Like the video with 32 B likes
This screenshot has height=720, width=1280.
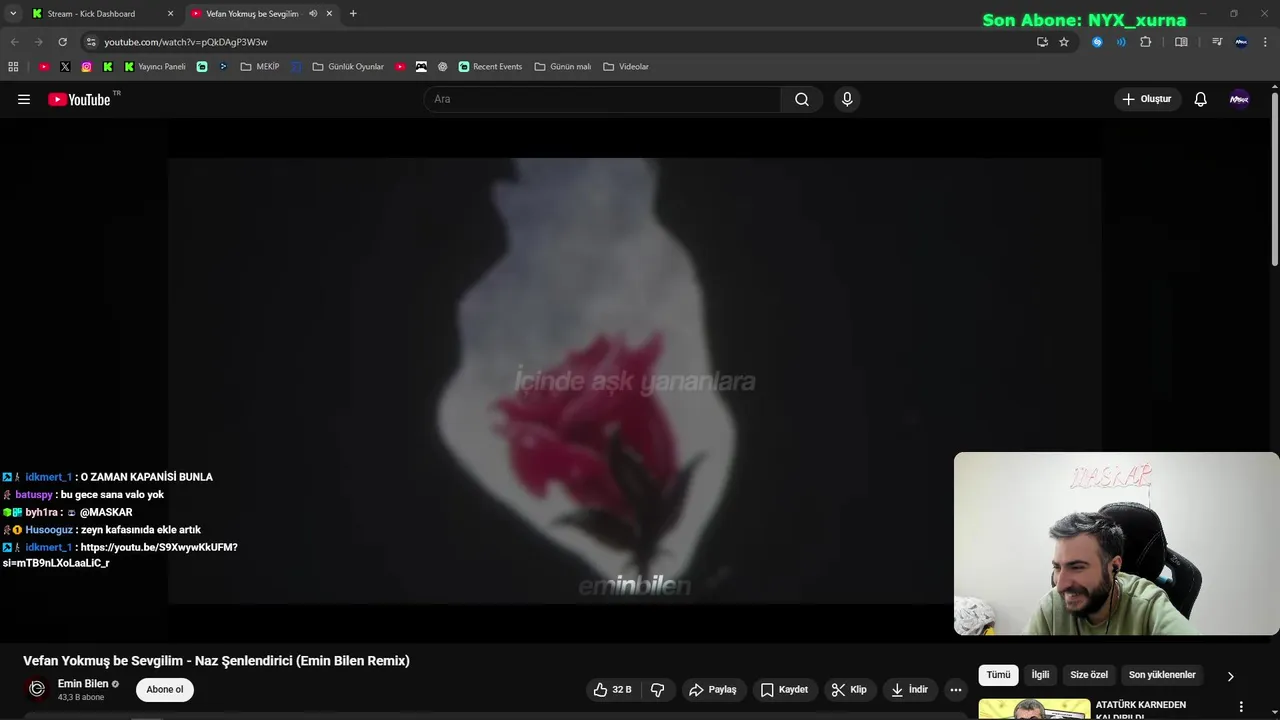[x=612, y=690]
